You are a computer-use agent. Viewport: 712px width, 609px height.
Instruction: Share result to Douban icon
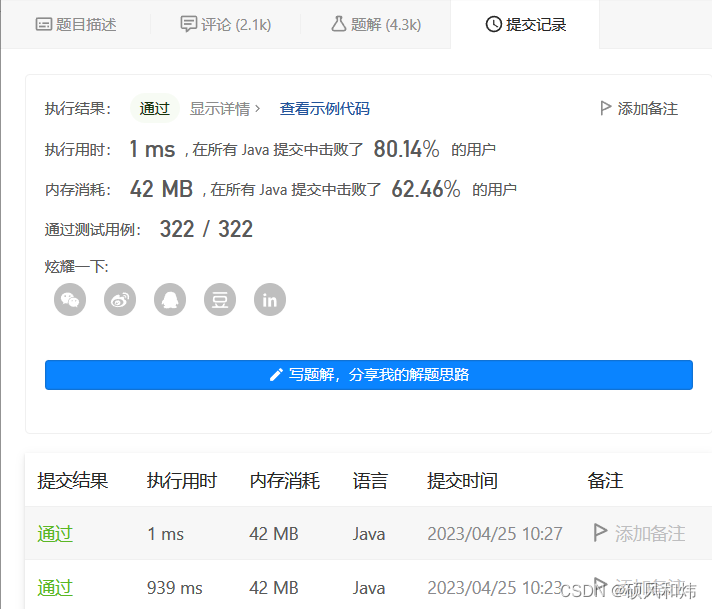220,300
